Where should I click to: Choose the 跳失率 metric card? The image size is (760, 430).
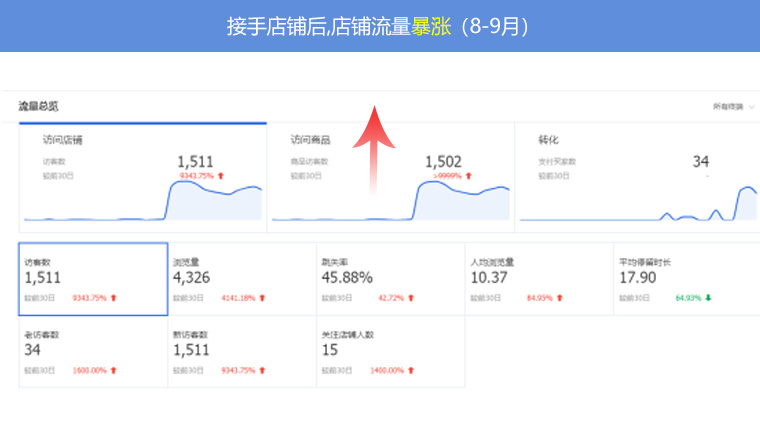[390, 279]
